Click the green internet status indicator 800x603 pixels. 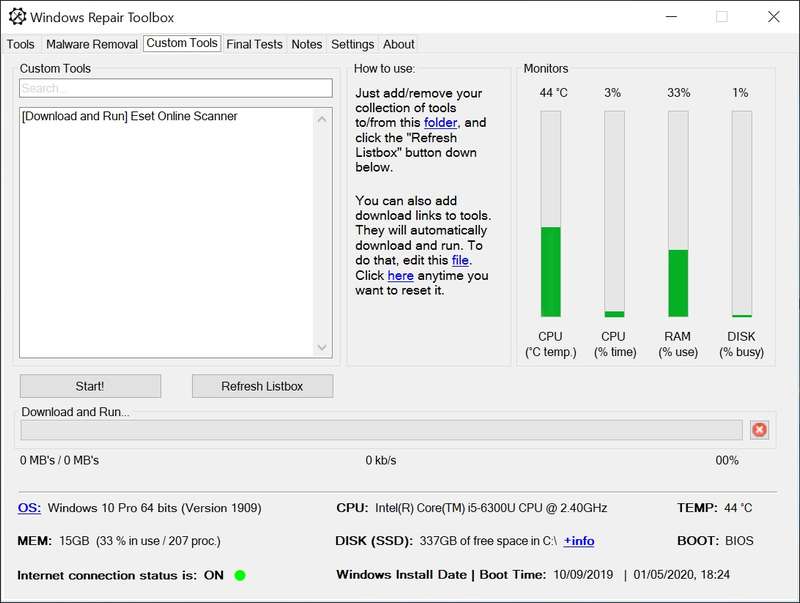tap(240, 575)
